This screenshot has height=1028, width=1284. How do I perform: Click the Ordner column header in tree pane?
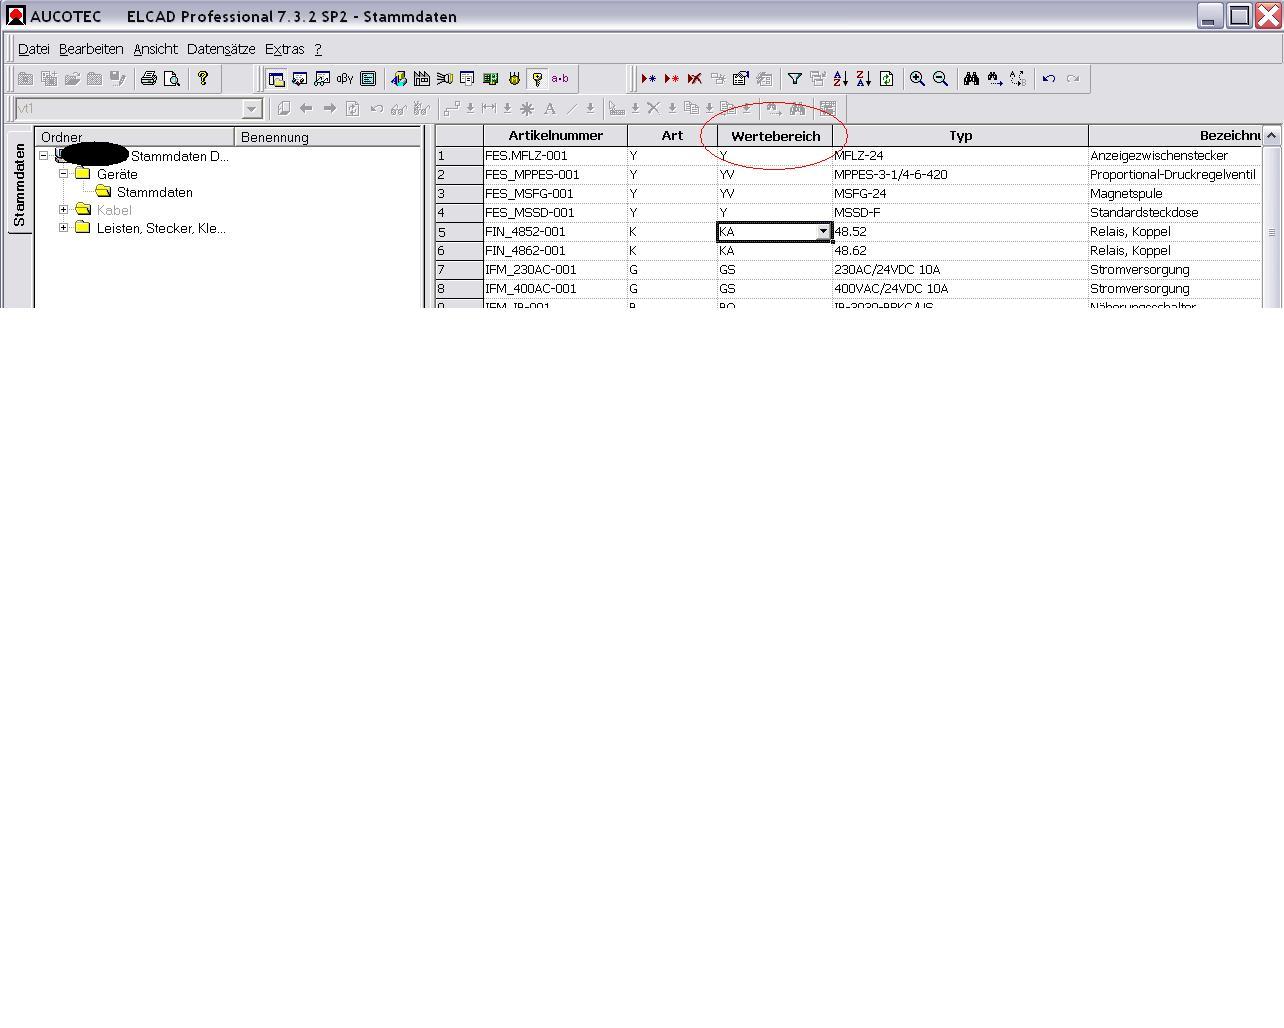135,137
